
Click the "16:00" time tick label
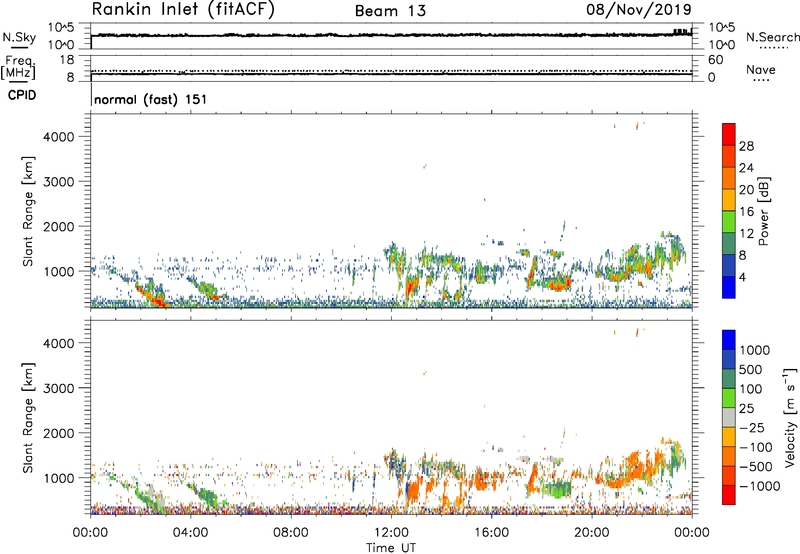pyautogui.click(x=491, y=533)
